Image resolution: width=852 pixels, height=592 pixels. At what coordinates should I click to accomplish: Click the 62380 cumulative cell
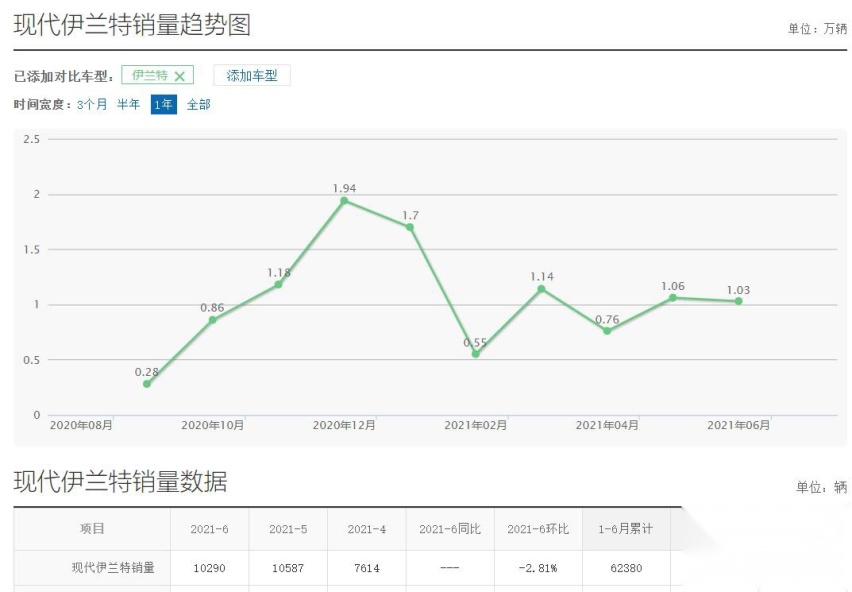click(626, 568)
